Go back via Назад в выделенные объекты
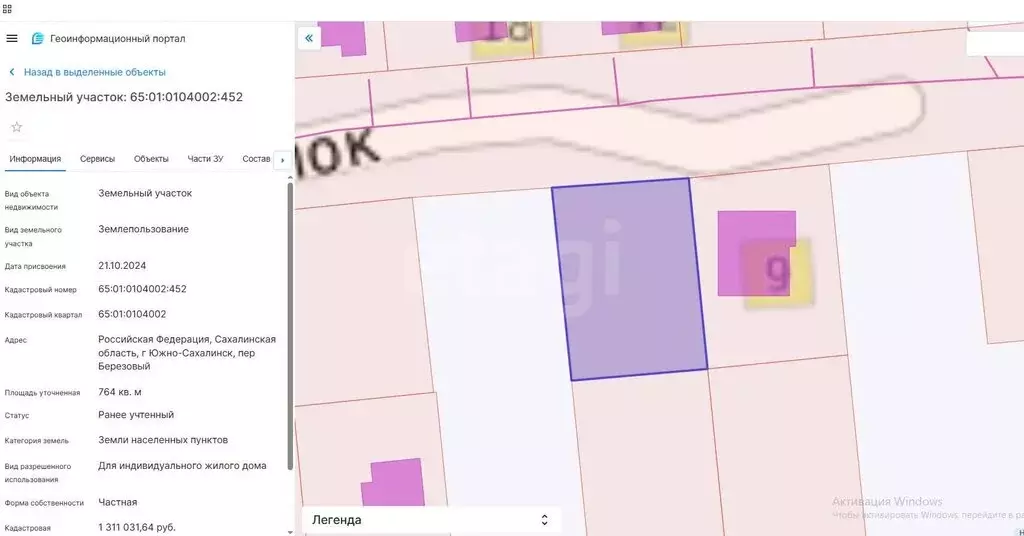This screenshot has width=1024, height=536. pos(94,72)
